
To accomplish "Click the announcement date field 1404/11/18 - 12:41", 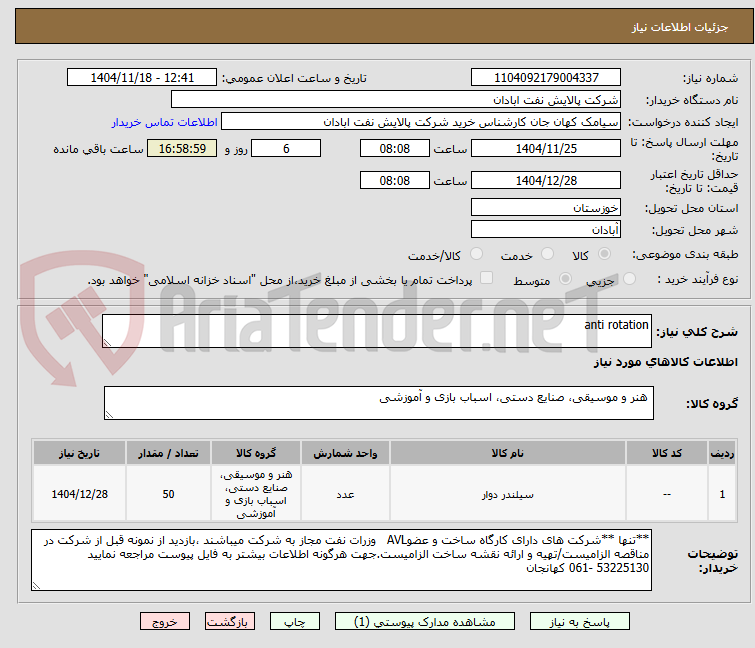I will point(142,78).
